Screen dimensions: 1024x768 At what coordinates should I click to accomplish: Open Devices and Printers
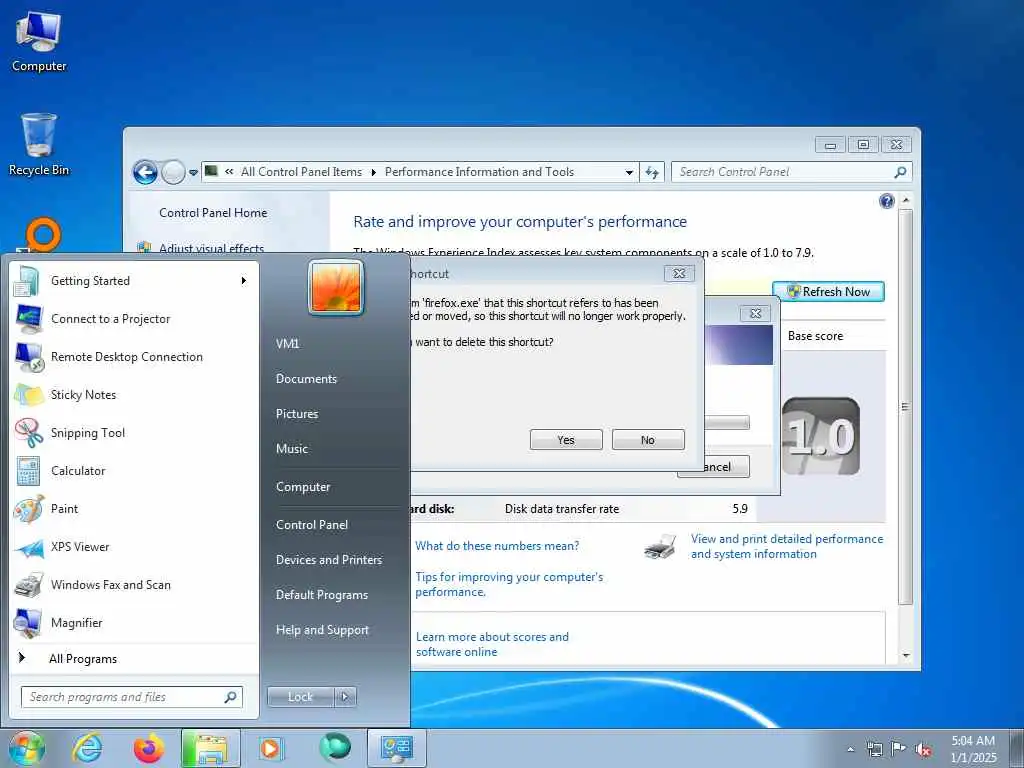click(329, 560)
